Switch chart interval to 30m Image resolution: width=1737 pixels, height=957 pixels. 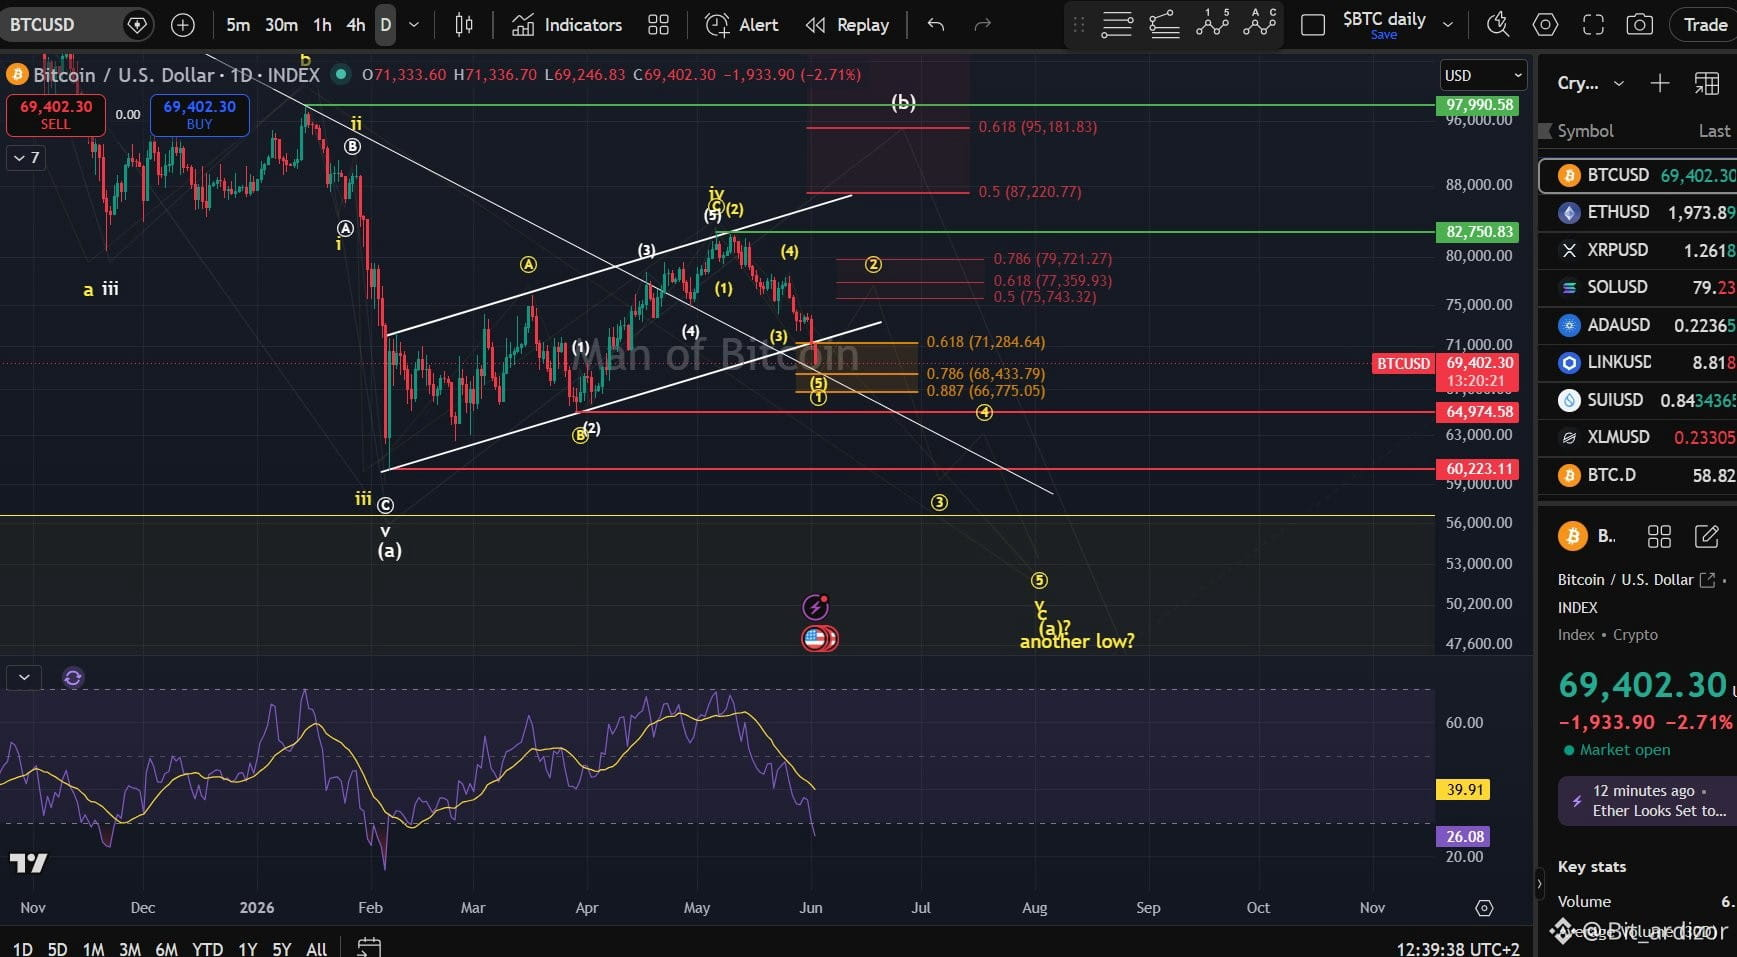click(281, 25)
